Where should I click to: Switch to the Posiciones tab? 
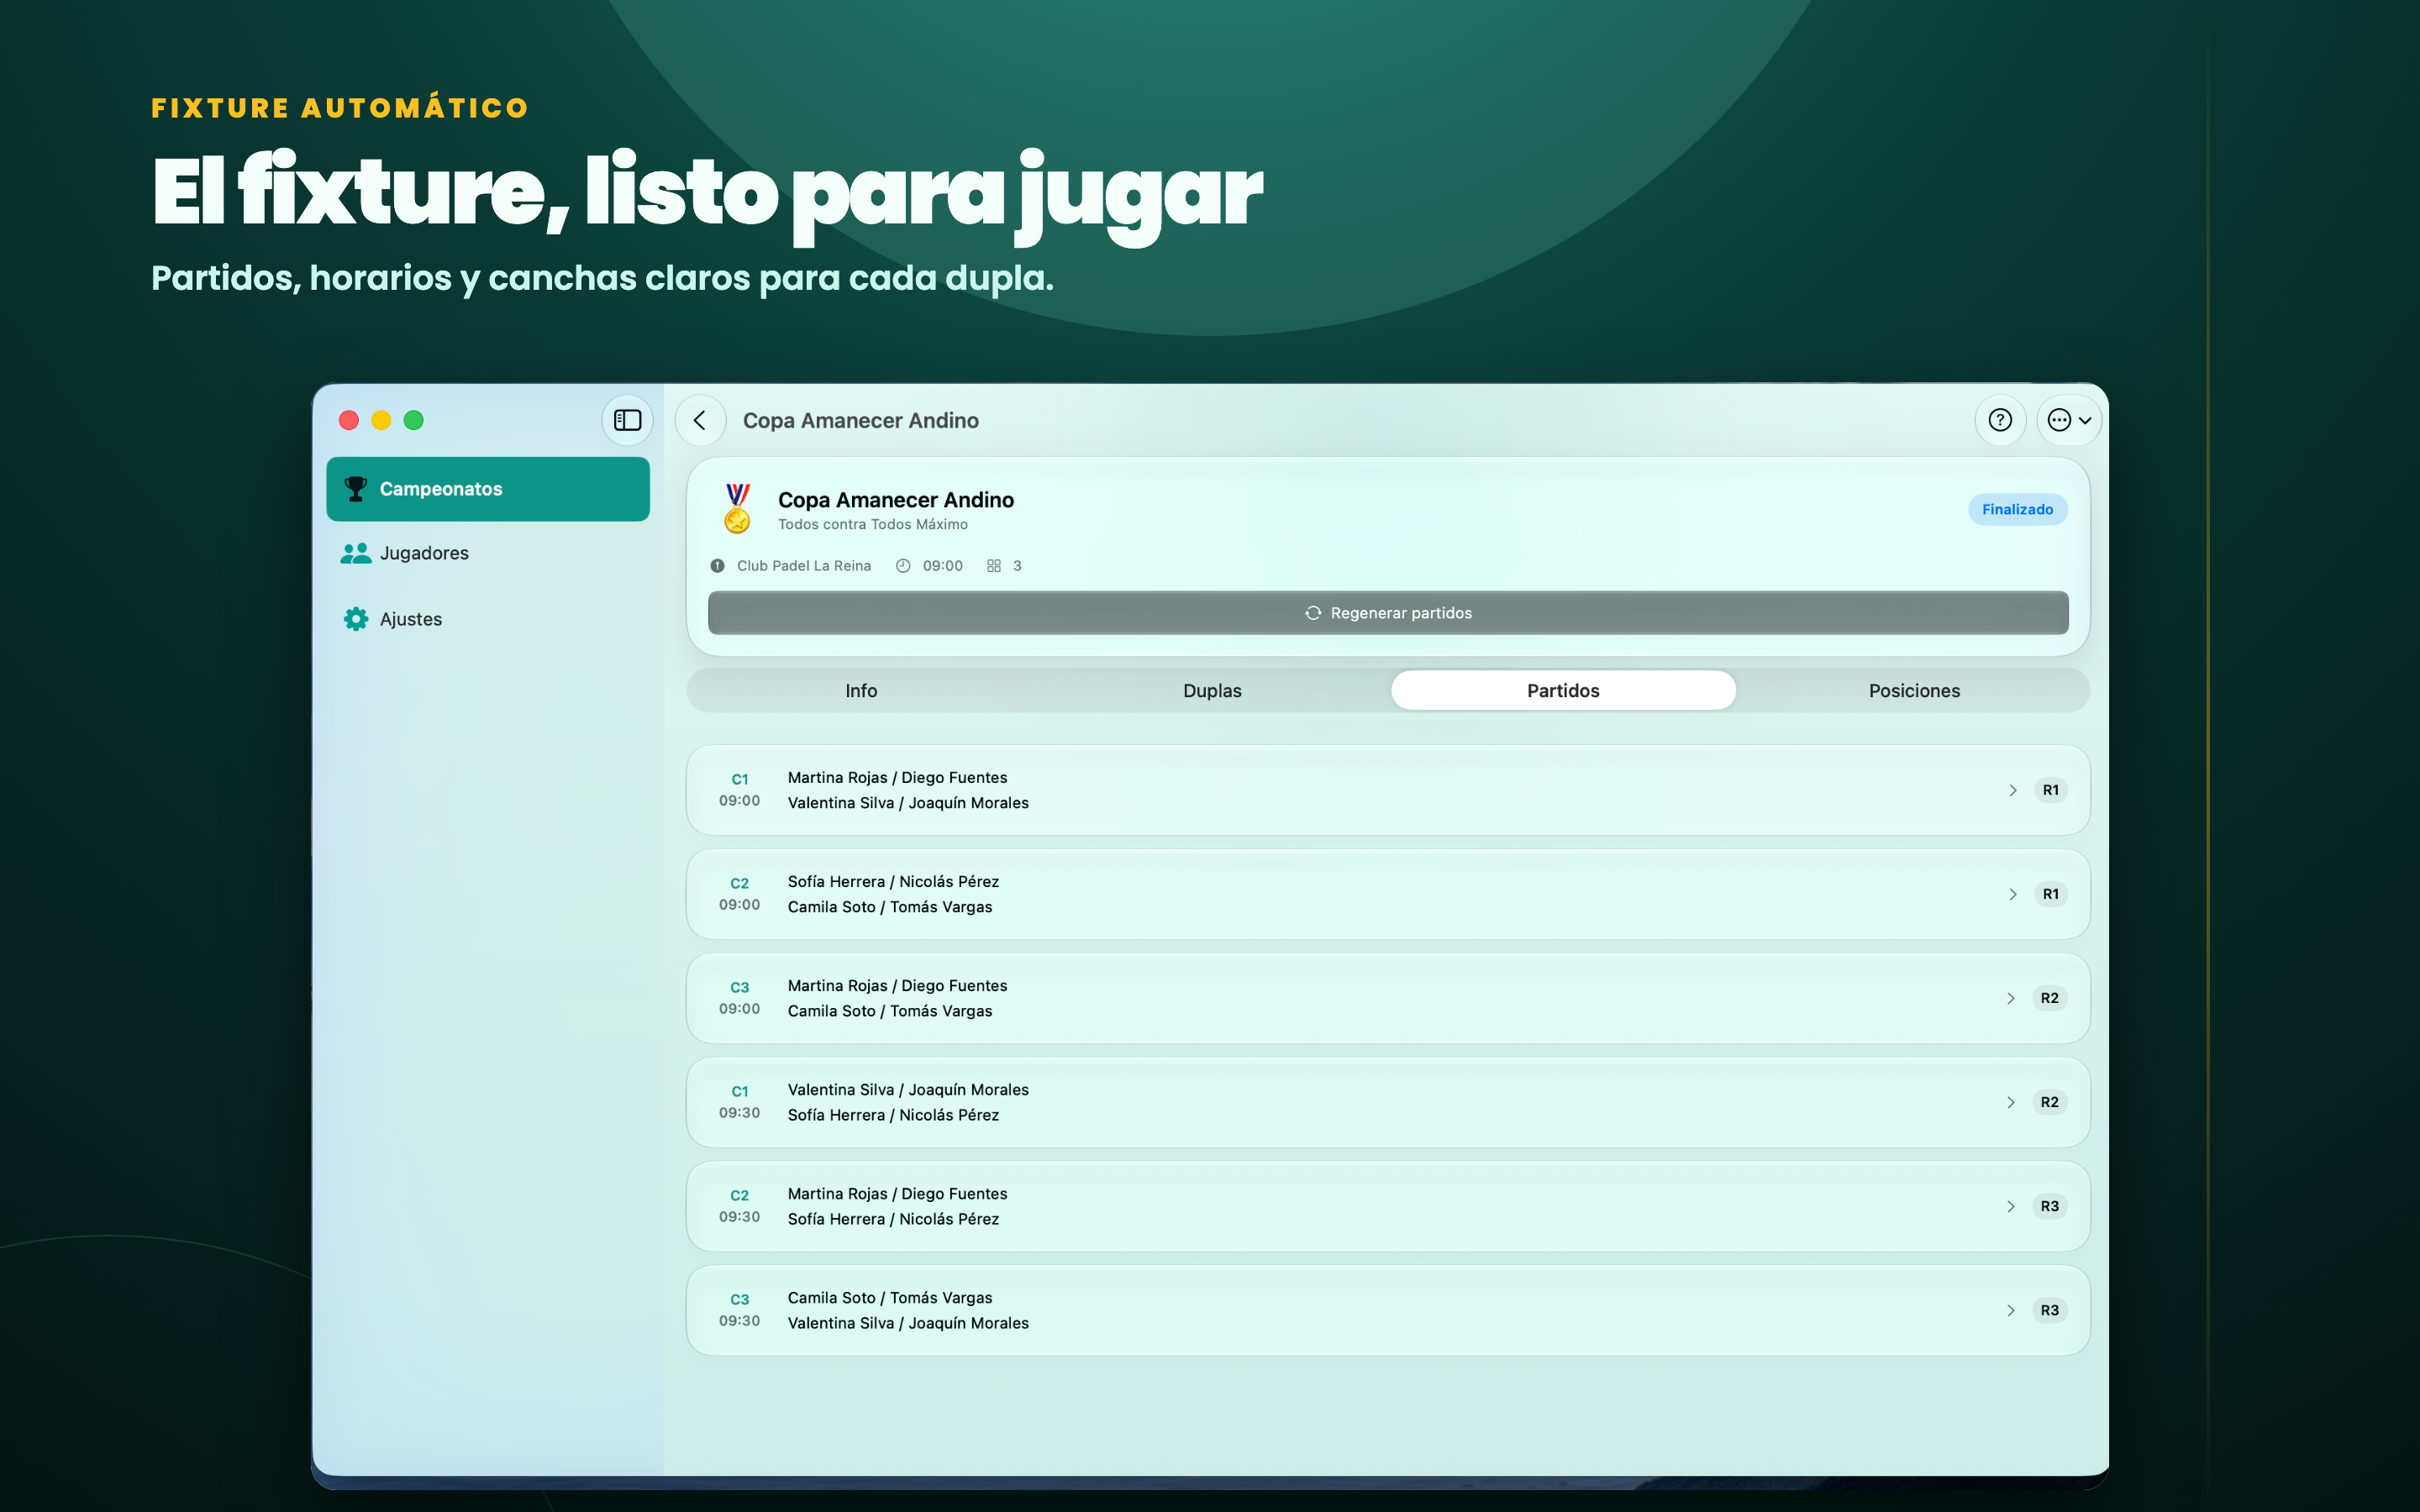click(x=1914, y=691)
